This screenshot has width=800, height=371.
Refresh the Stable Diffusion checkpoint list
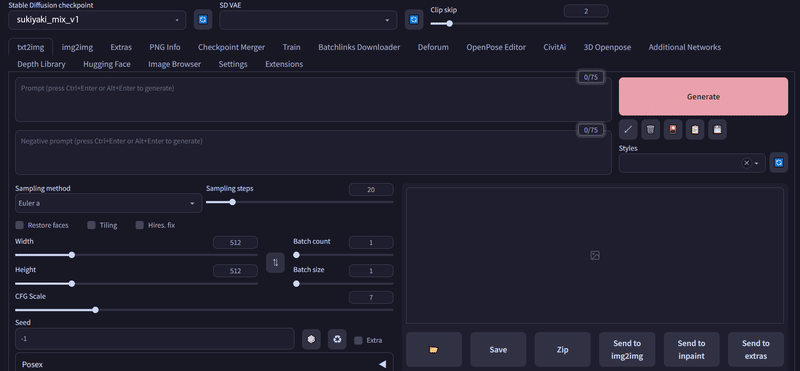click(203, 20)
